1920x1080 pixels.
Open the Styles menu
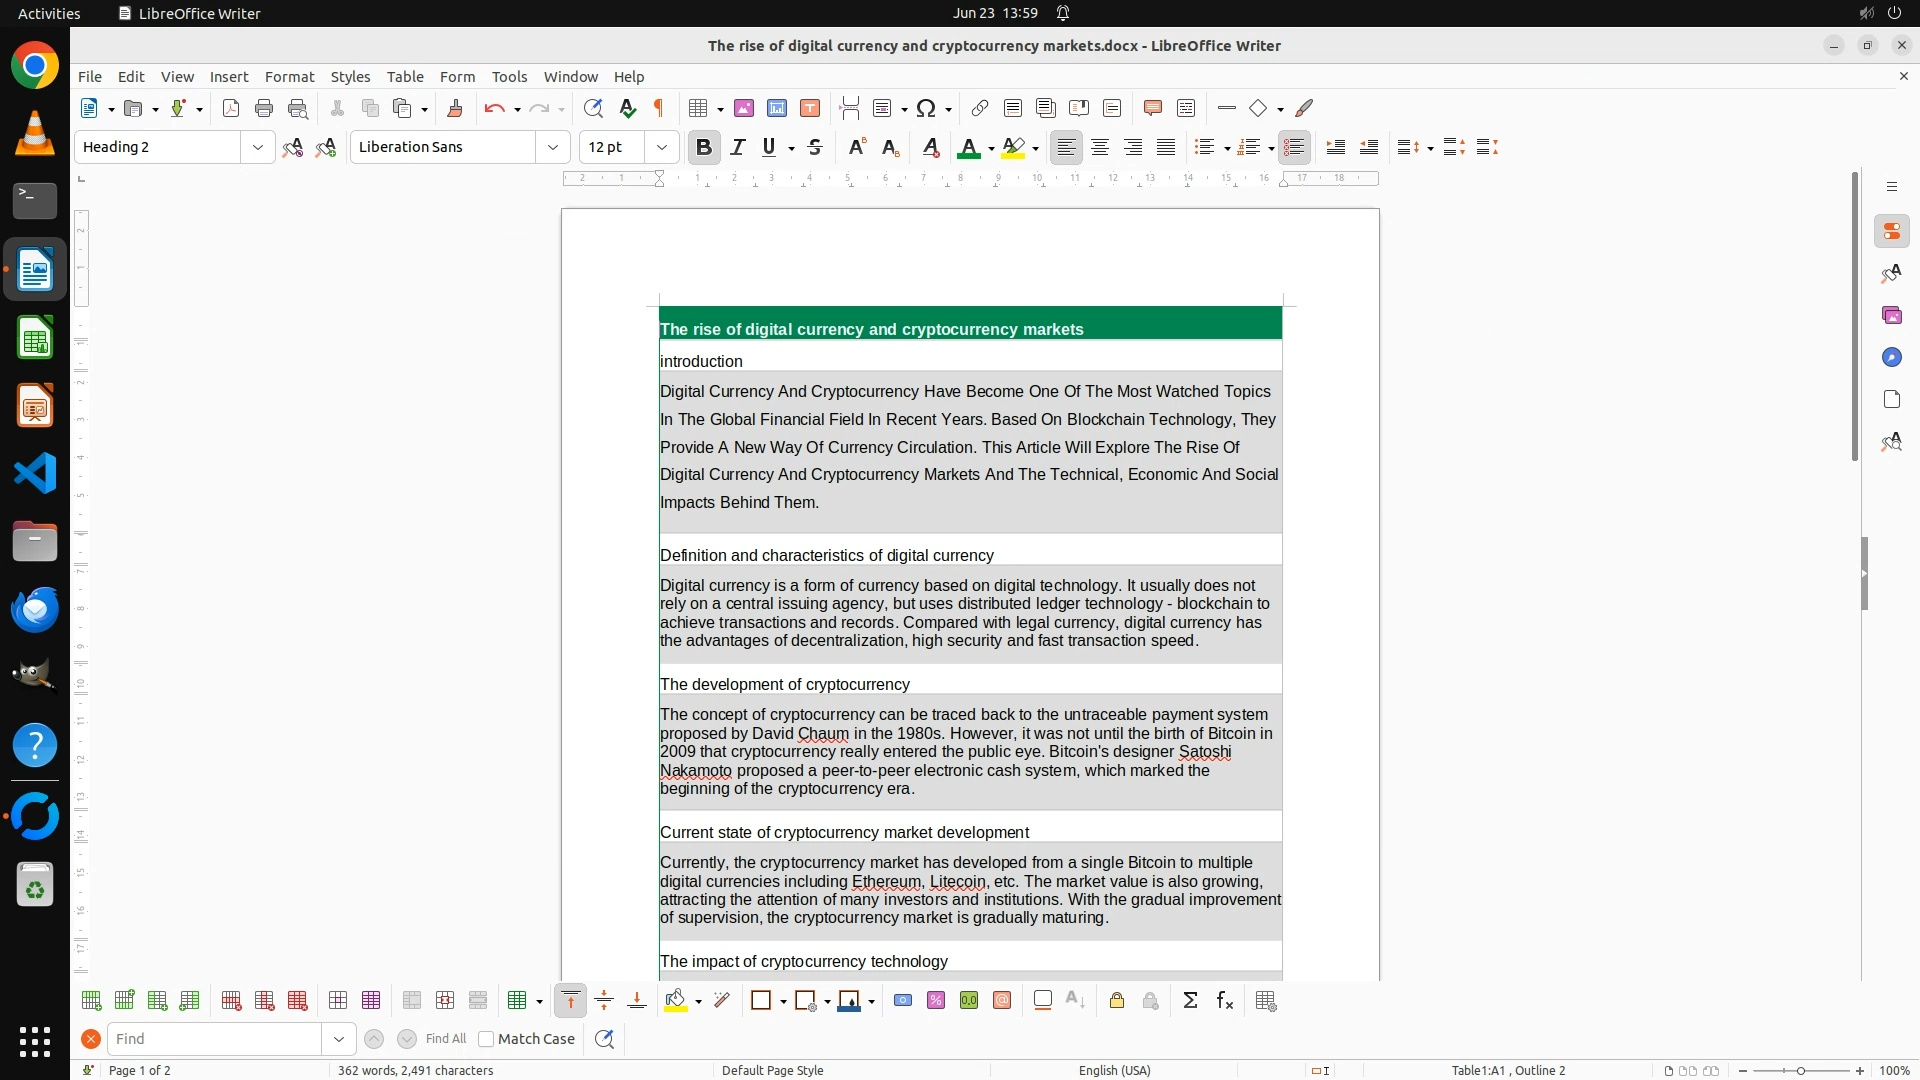pyautogui.click(x=350, y=77)
